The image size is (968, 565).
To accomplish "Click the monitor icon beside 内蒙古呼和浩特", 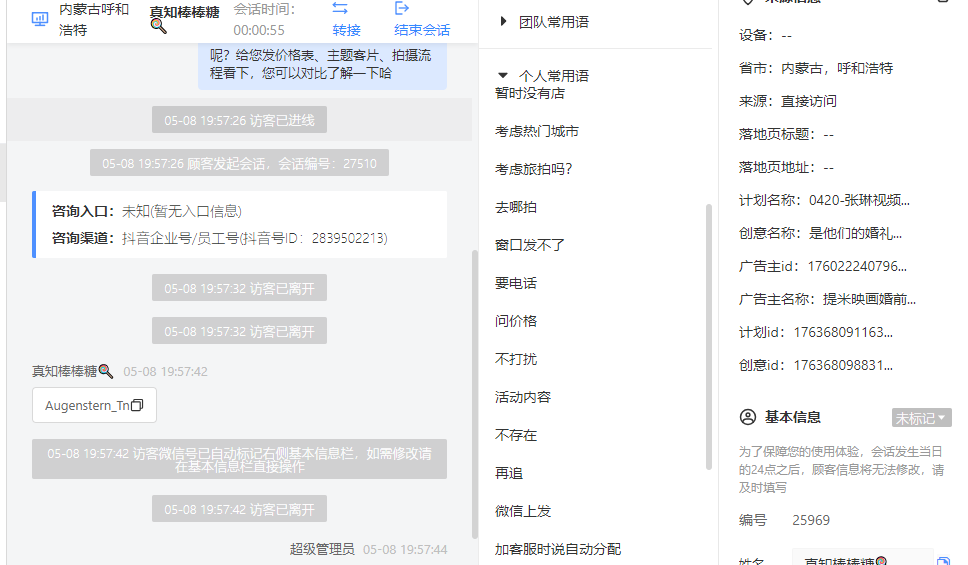I will pyautogui.click(x=40, y=19).
